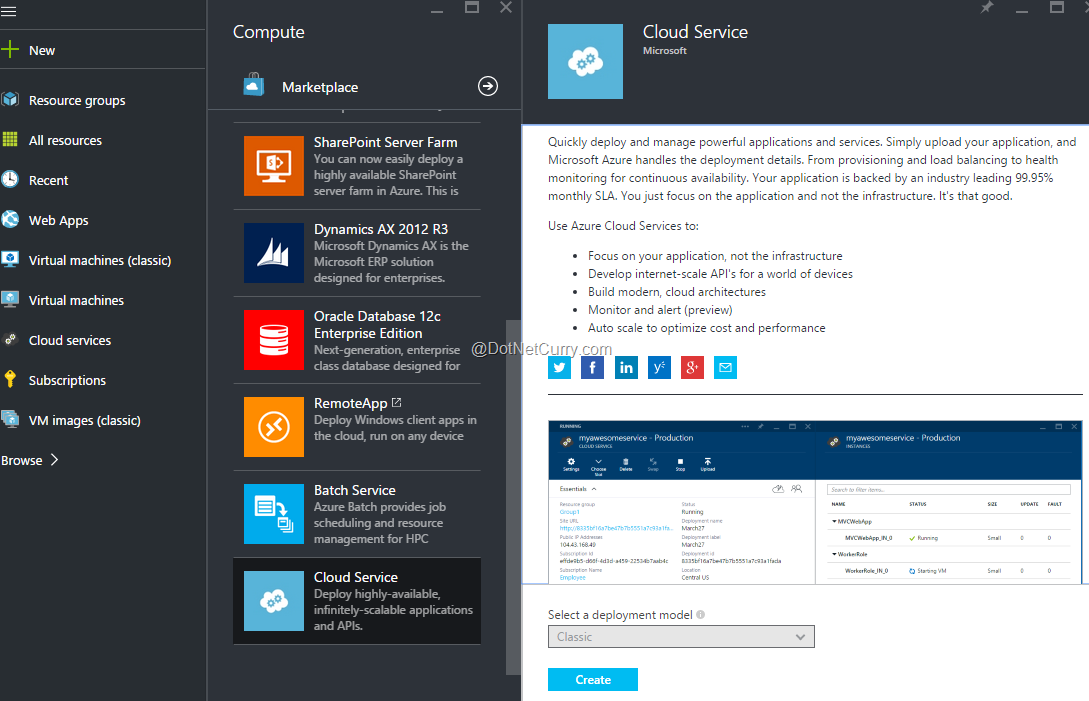Maximize the Cloud Service blade
The image size is (1089, 701).
click(1056, 8)
